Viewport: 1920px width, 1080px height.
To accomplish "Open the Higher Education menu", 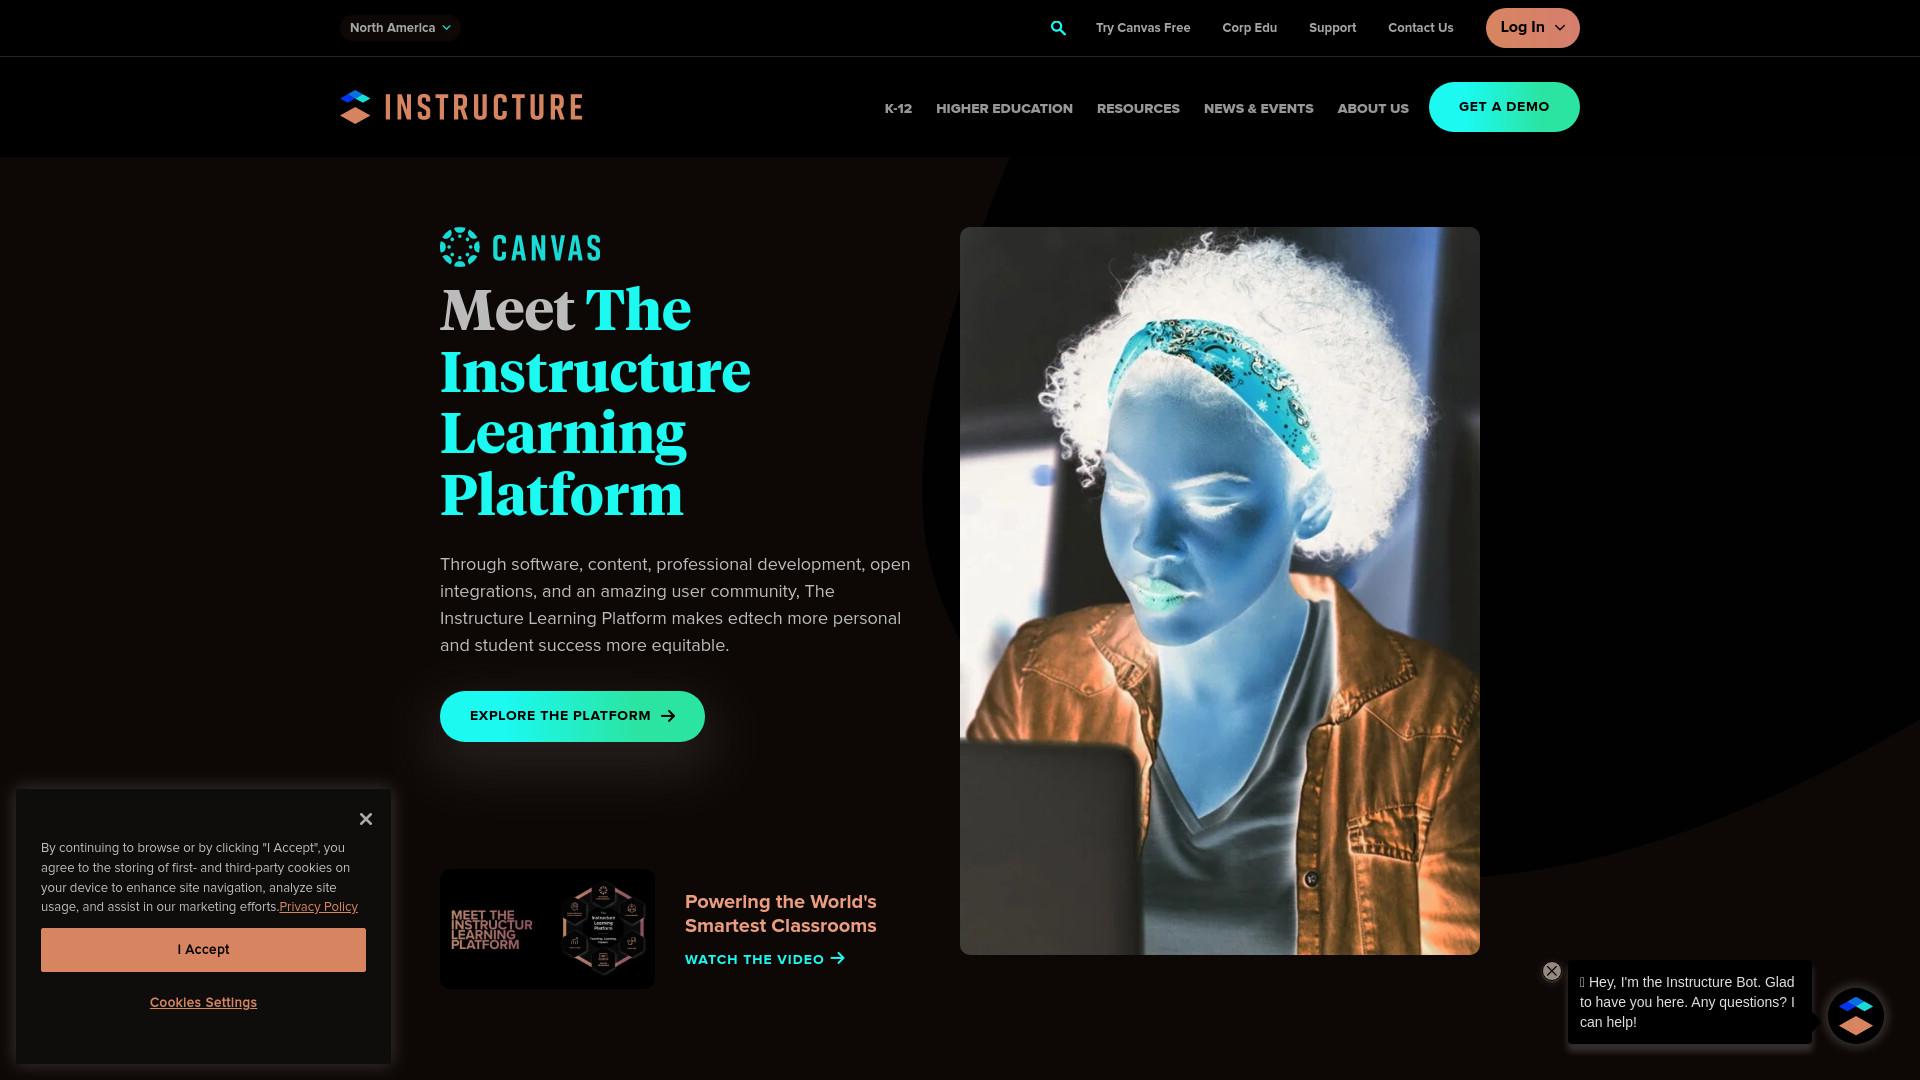I will [x=1004, y=108].
